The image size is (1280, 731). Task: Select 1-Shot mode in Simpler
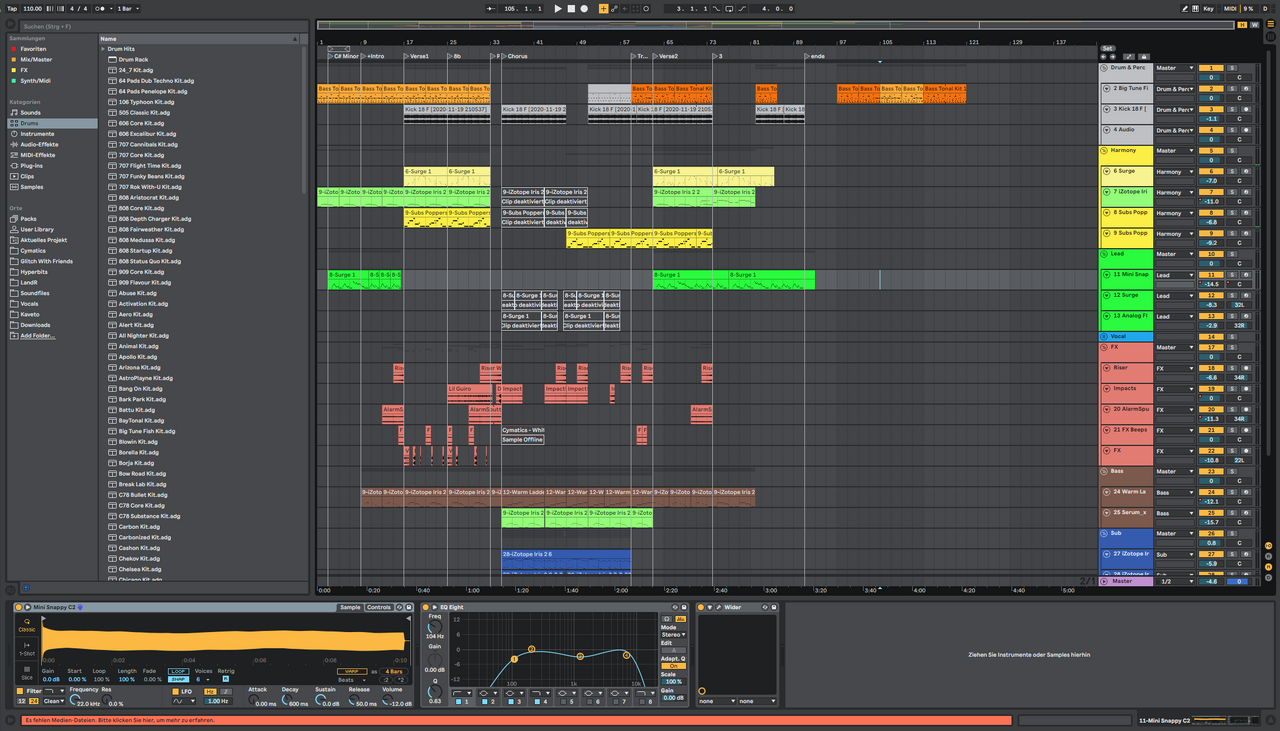pos(27,649)
